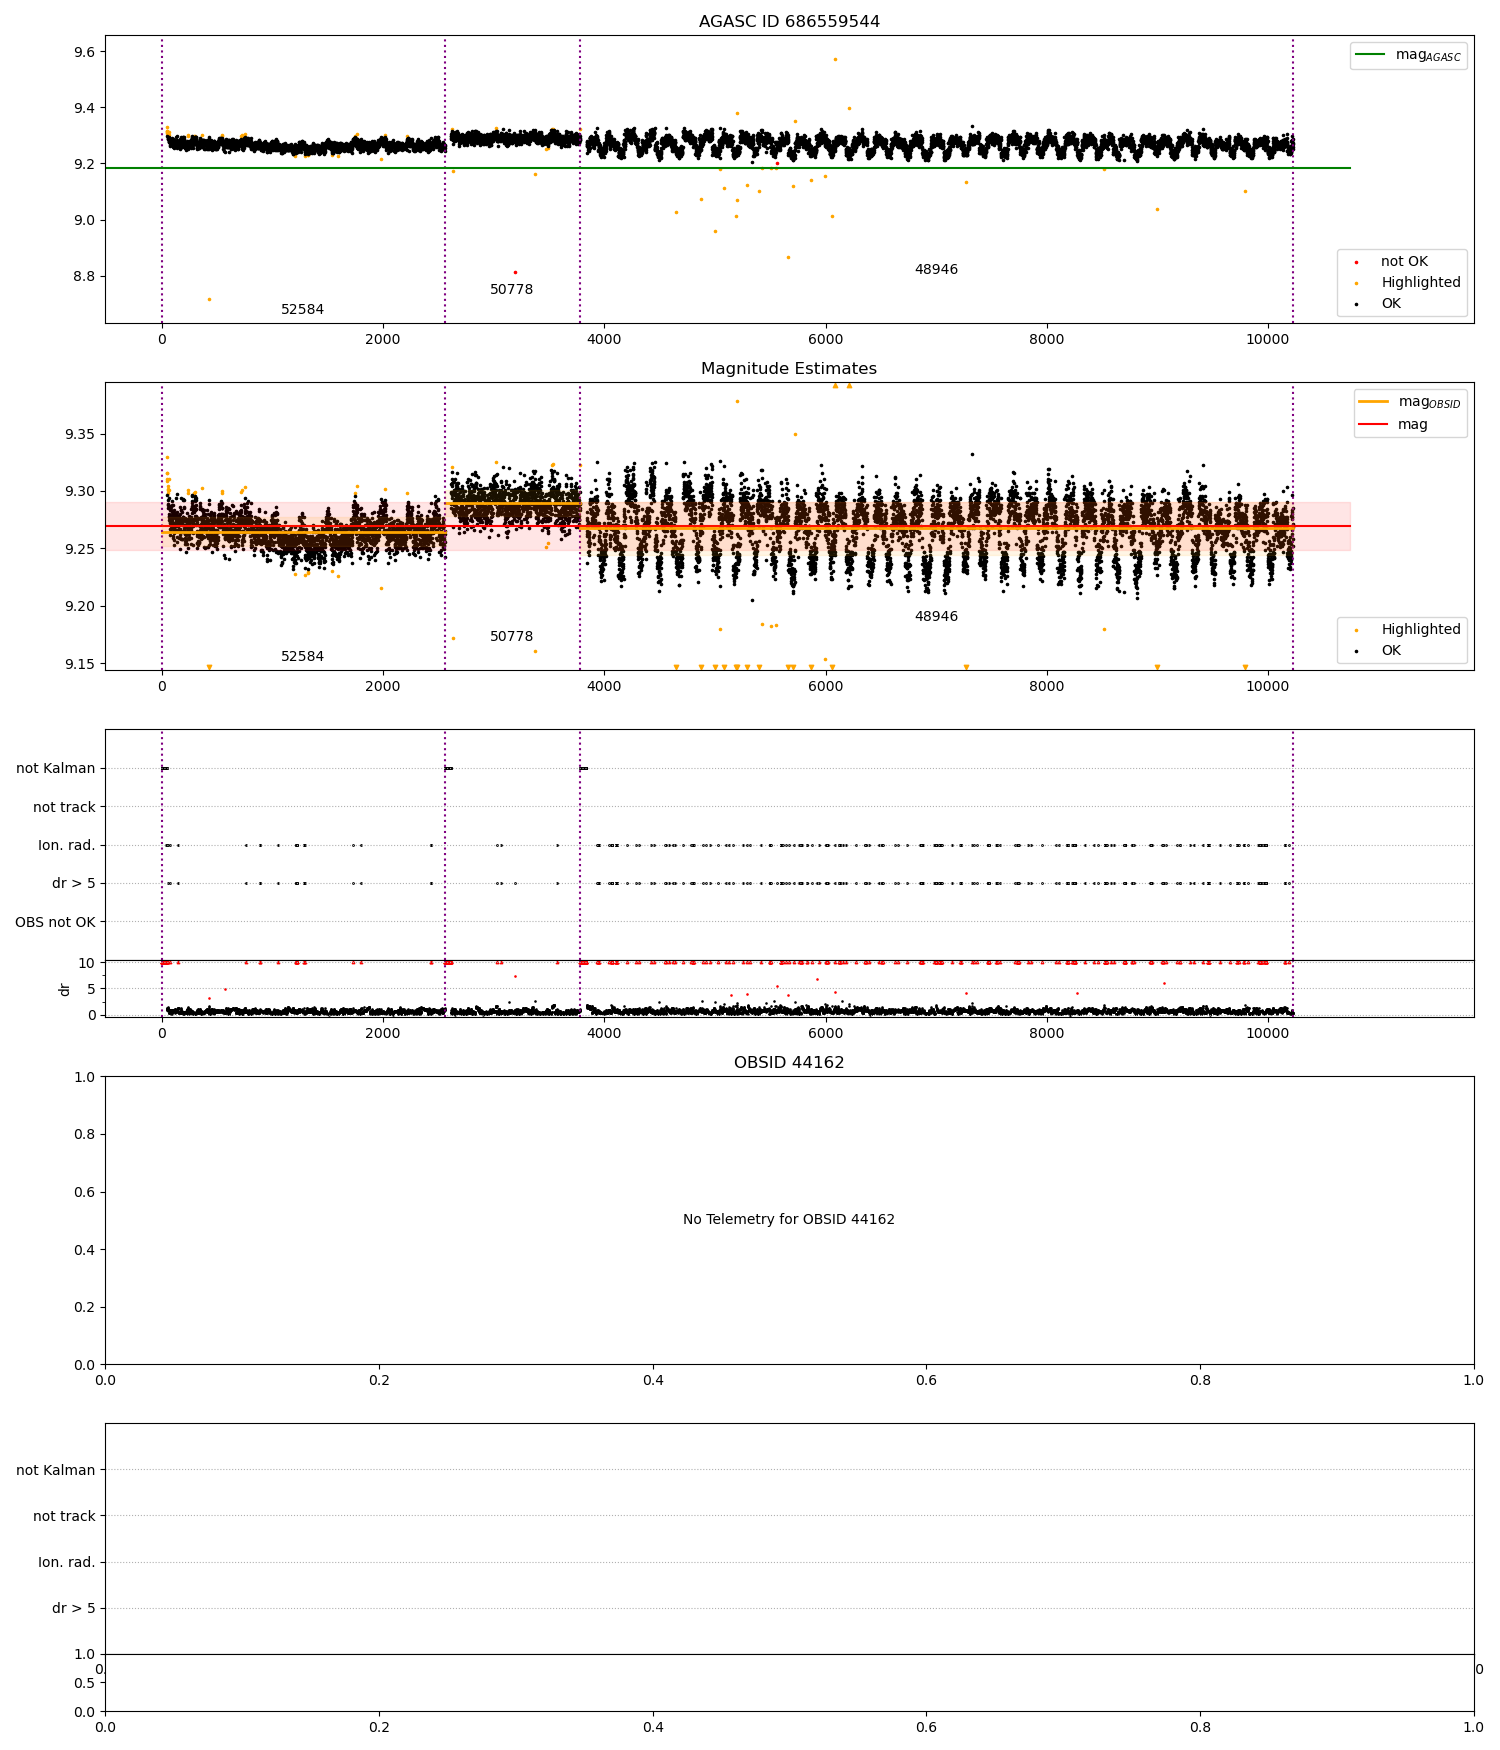Click 'dr > 5' label in the bottom plot
1500x1750 pixels.
pos(74,1608)
